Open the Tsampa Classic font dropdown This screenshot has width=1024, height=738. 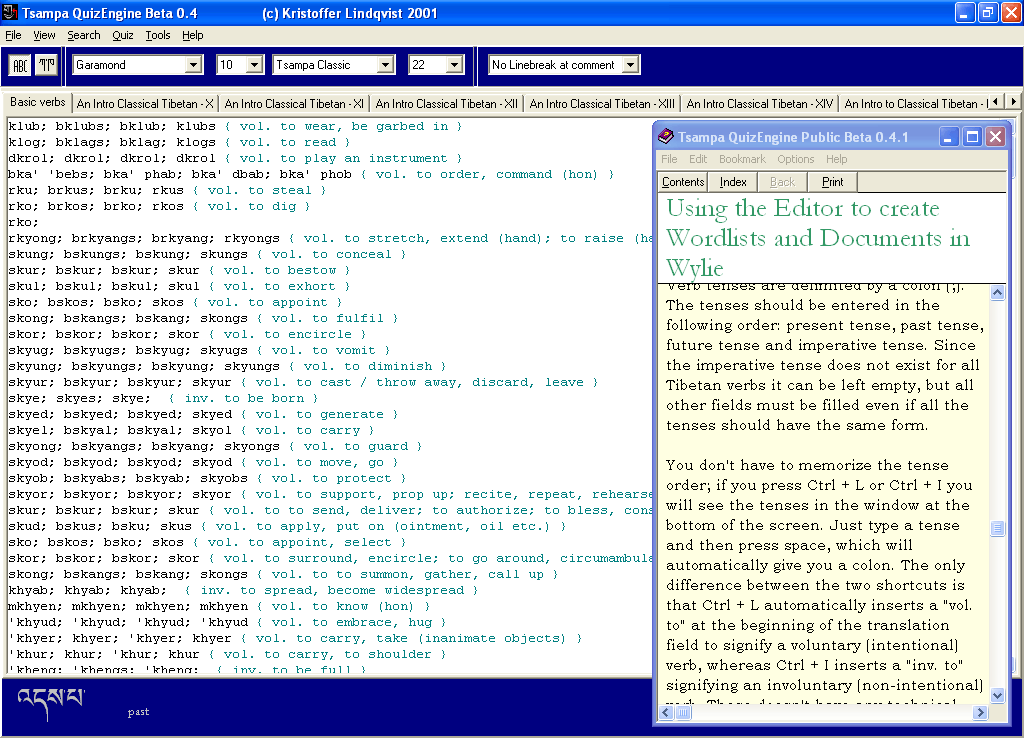pos(385,65)
